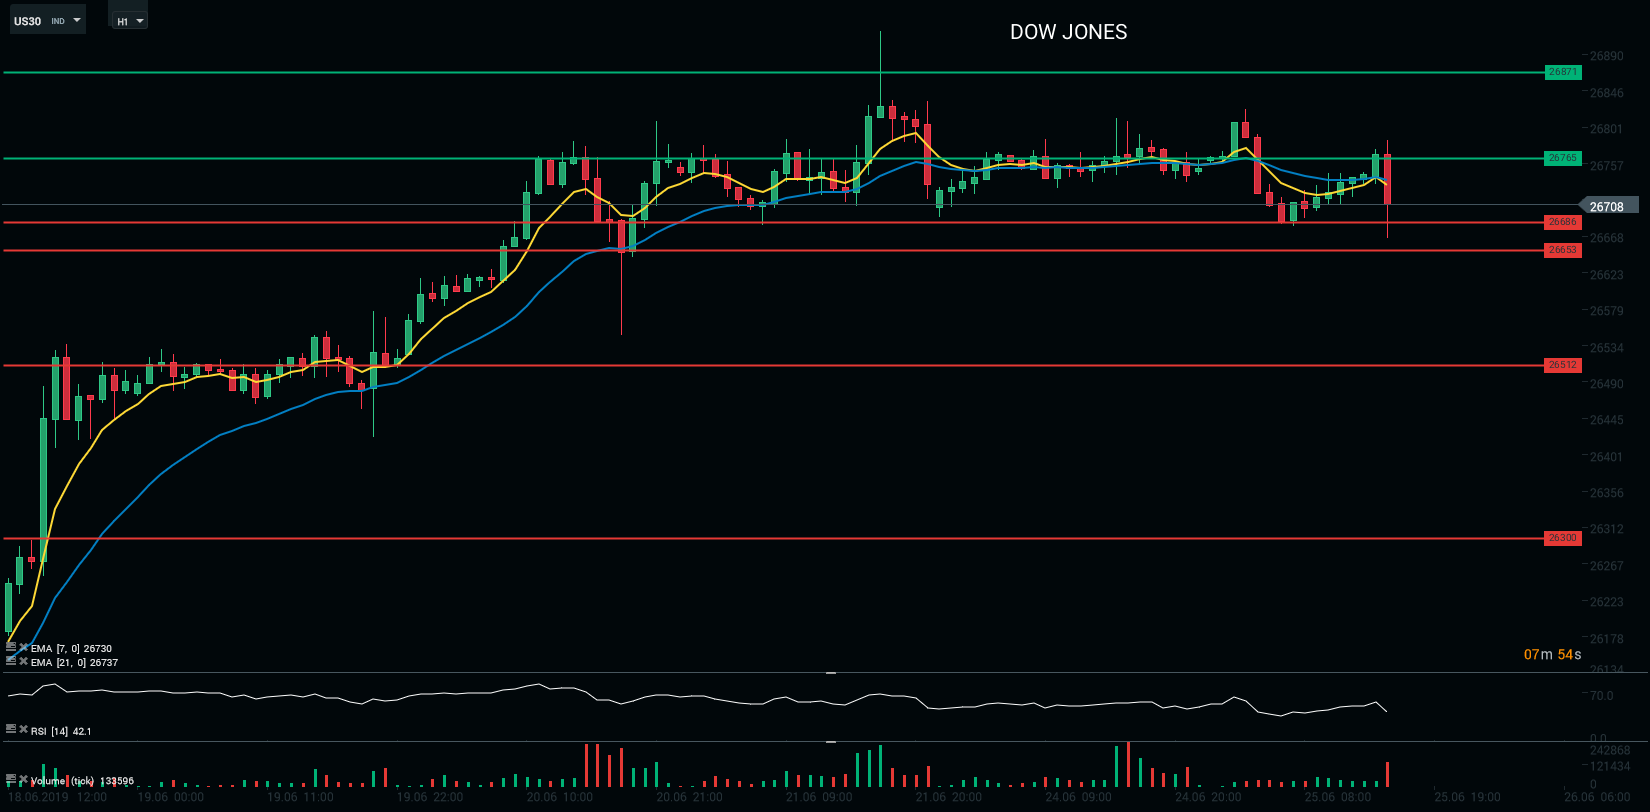Click the candle countdown timer 07m 54s
Image resolution: width=1650 pixels, height=812 pixels.
(1553, 655)
